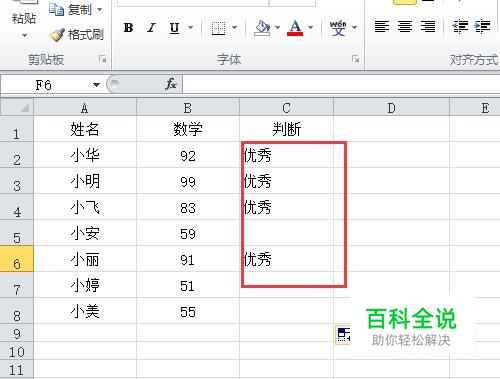
Task: Open the 复制 dropdown arrow
Action: click(x=100, y=10)
